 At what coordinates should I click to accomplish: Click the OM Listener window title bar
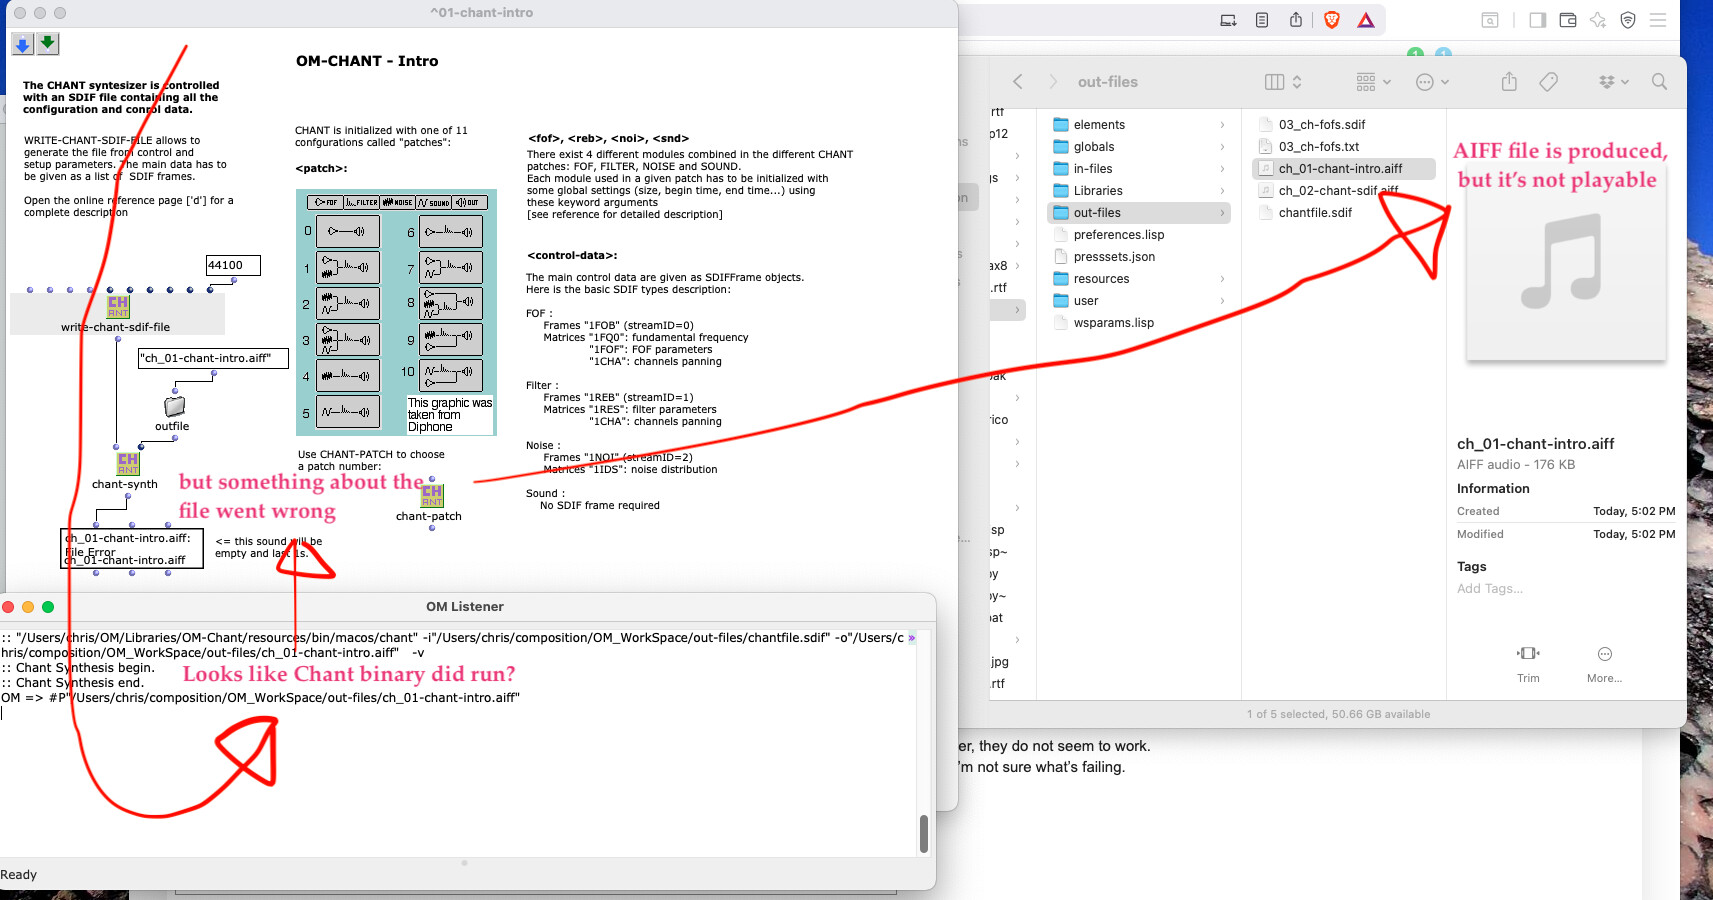point(465,607)
